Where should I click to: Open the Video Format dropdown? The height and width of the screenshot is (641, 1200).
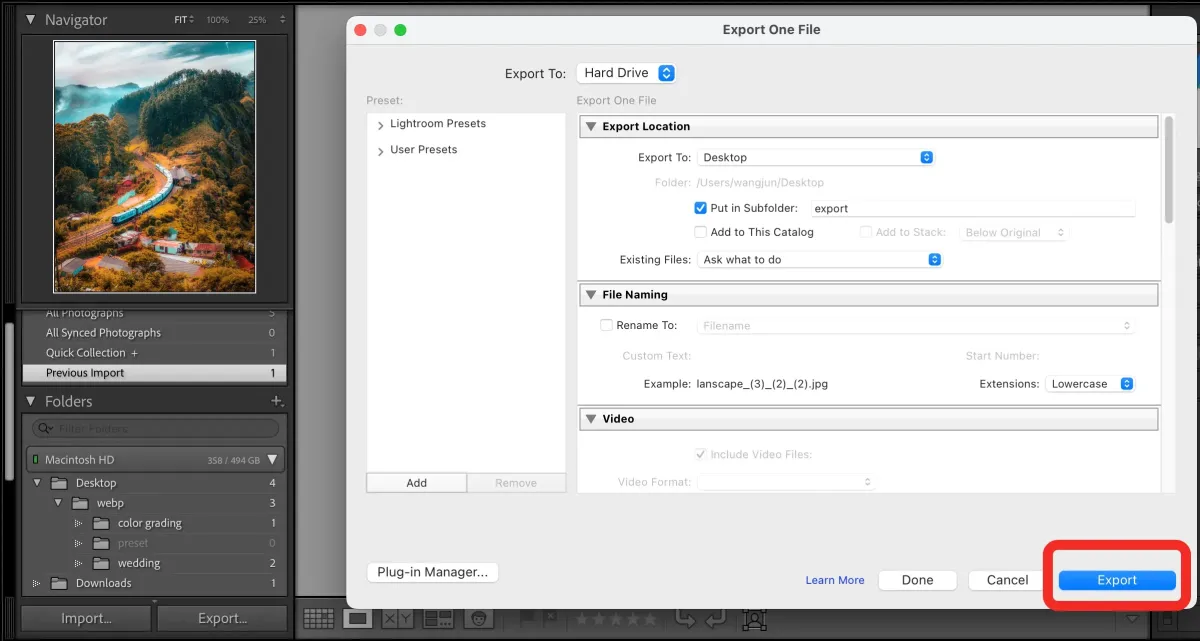[786, 482]
